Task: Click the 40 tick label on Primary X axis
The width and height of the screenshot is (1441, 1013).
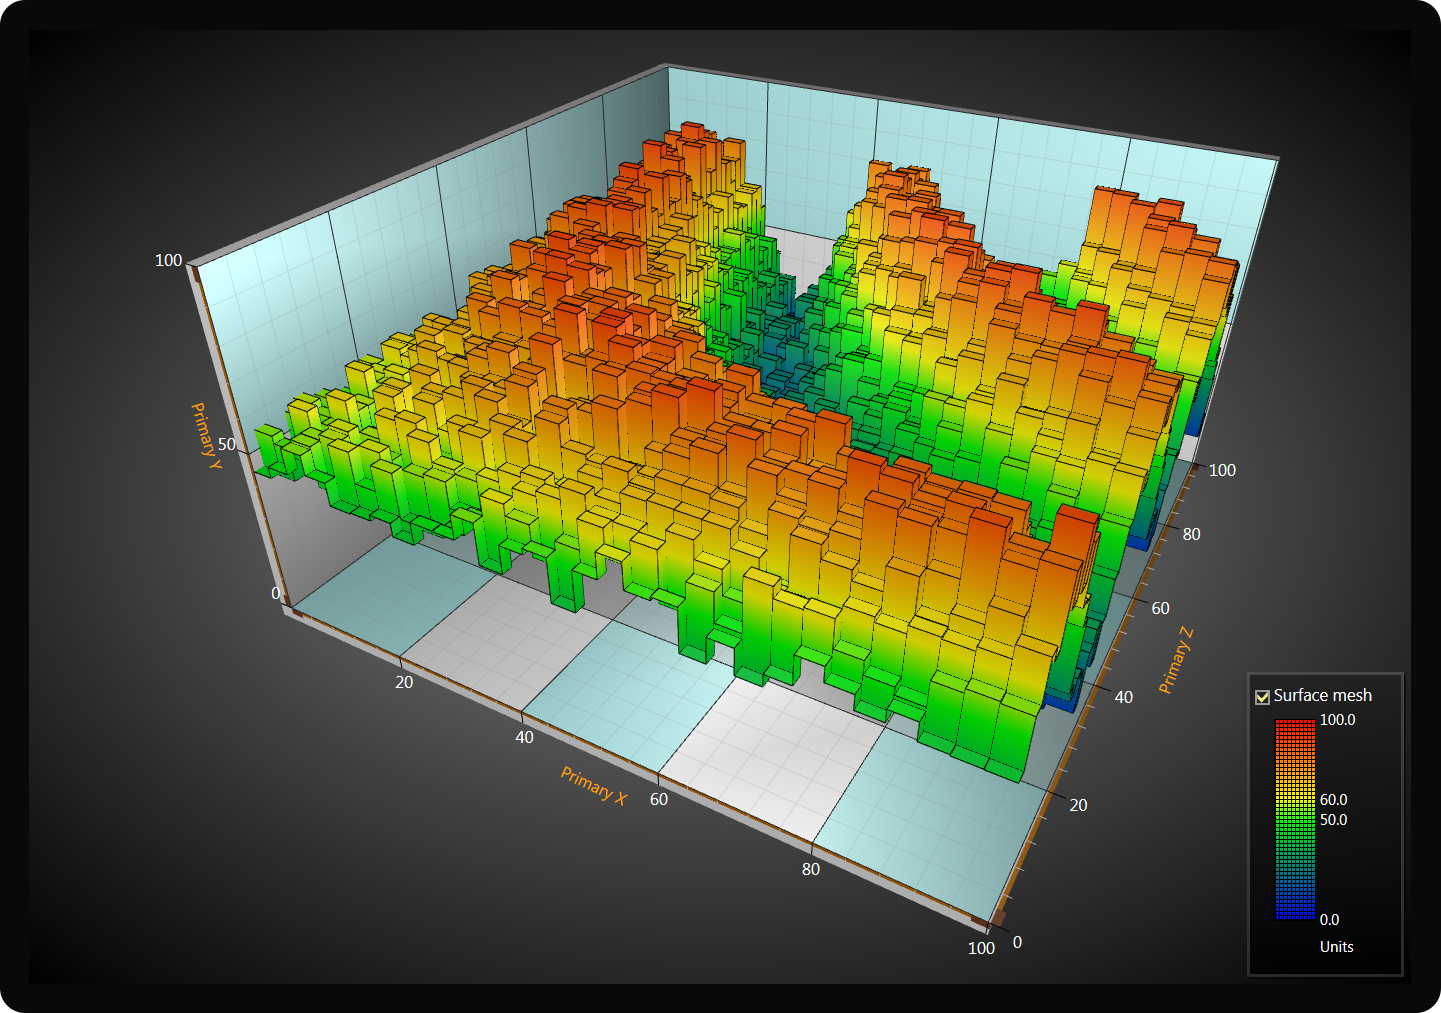Action: (524, 737)
